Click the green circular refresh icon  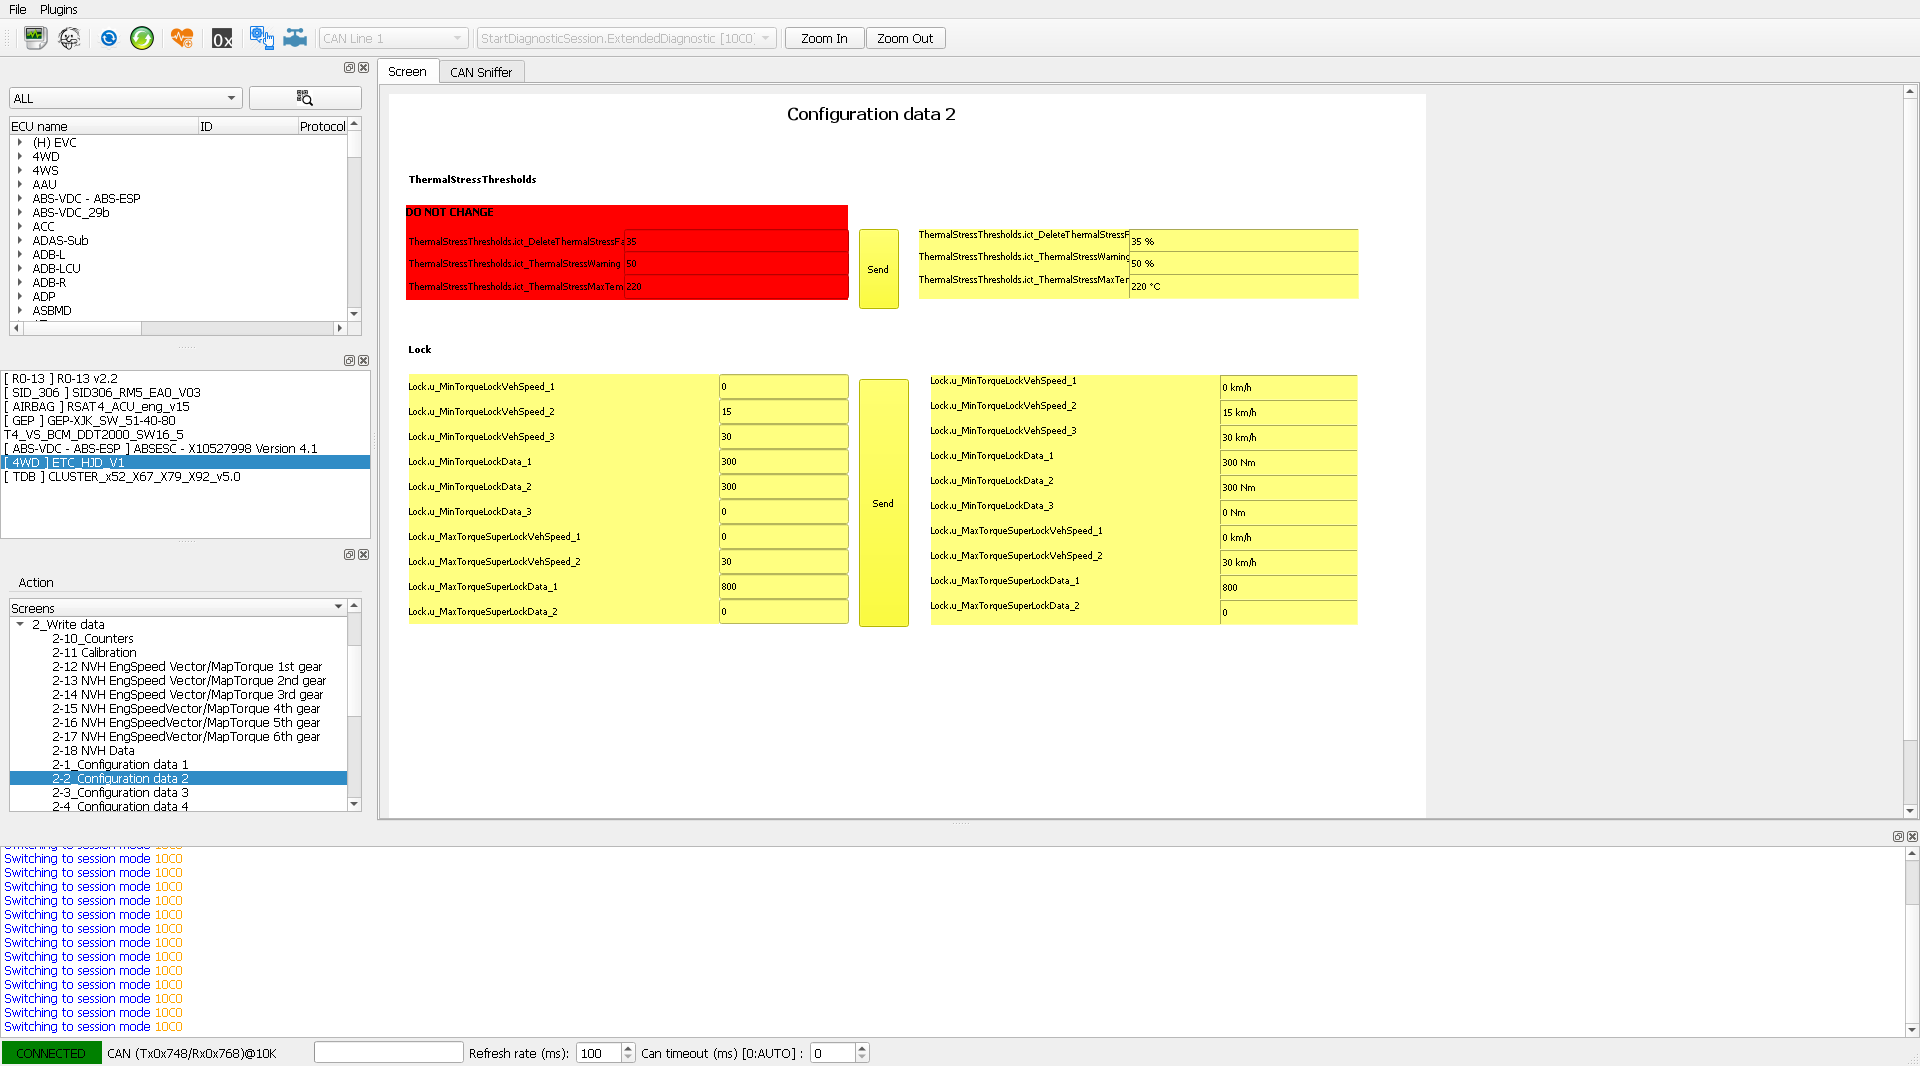pyautogui.click(x=142, y=38)
